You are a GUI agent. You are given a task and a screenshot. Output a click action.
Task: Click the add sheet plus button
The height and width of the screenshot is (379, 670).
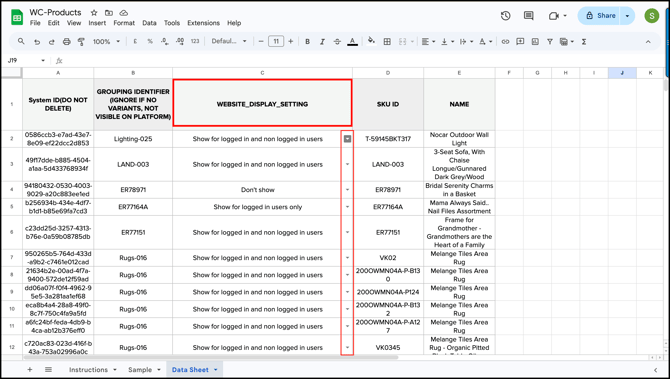pos(29,370)
